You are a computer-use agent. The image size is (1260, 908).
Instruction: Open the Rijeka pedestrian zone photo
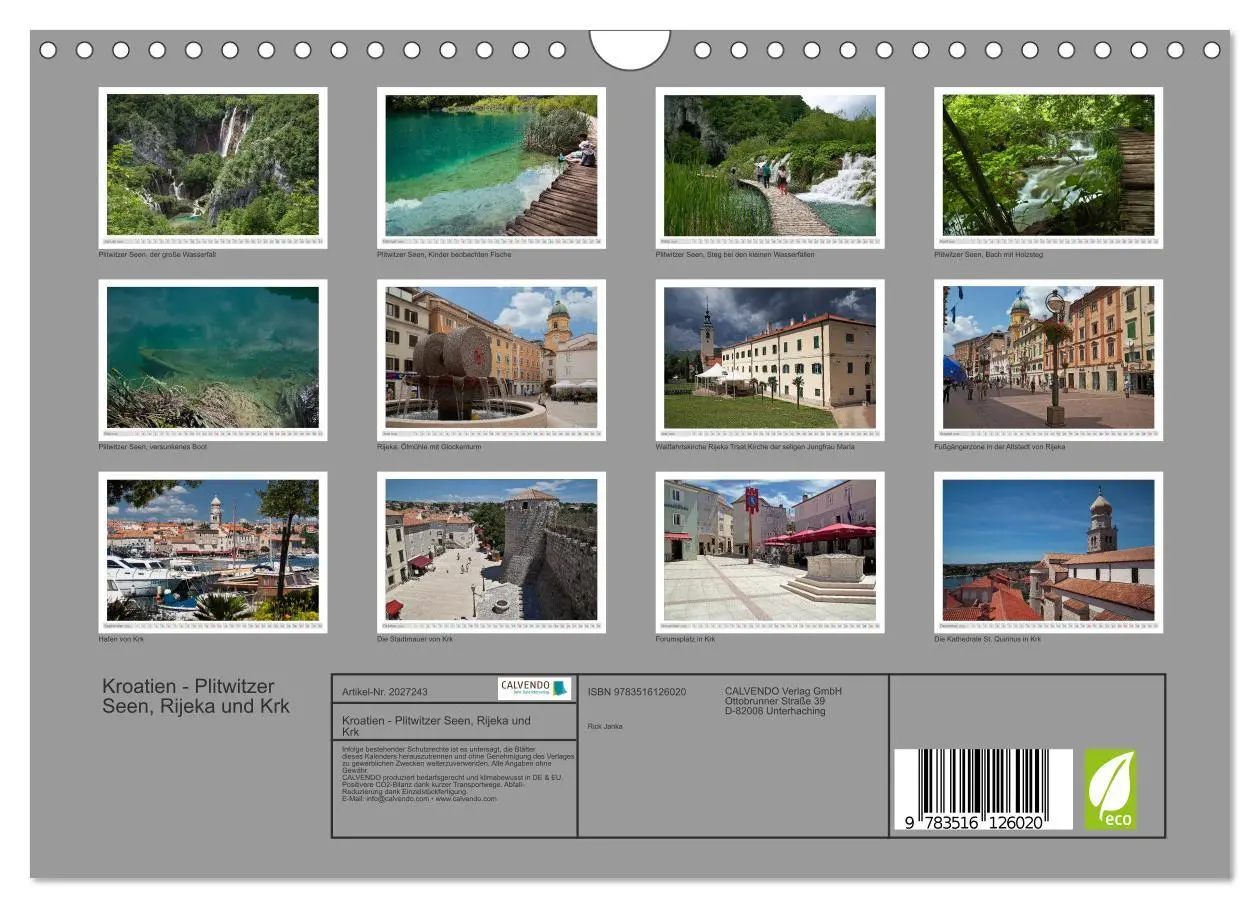pyautogui.click(x=1048, y=358)
